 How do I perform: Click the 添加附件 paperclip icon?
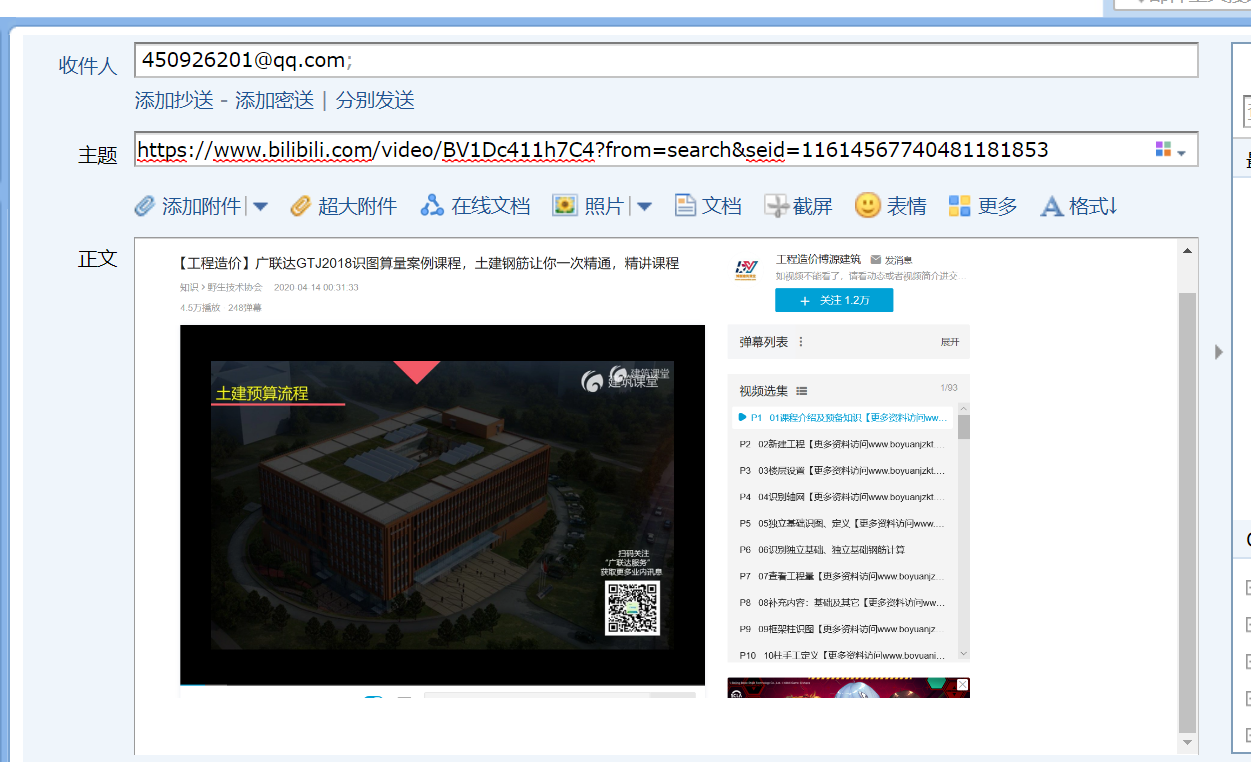pyautogui.click(x=145, y=206)
